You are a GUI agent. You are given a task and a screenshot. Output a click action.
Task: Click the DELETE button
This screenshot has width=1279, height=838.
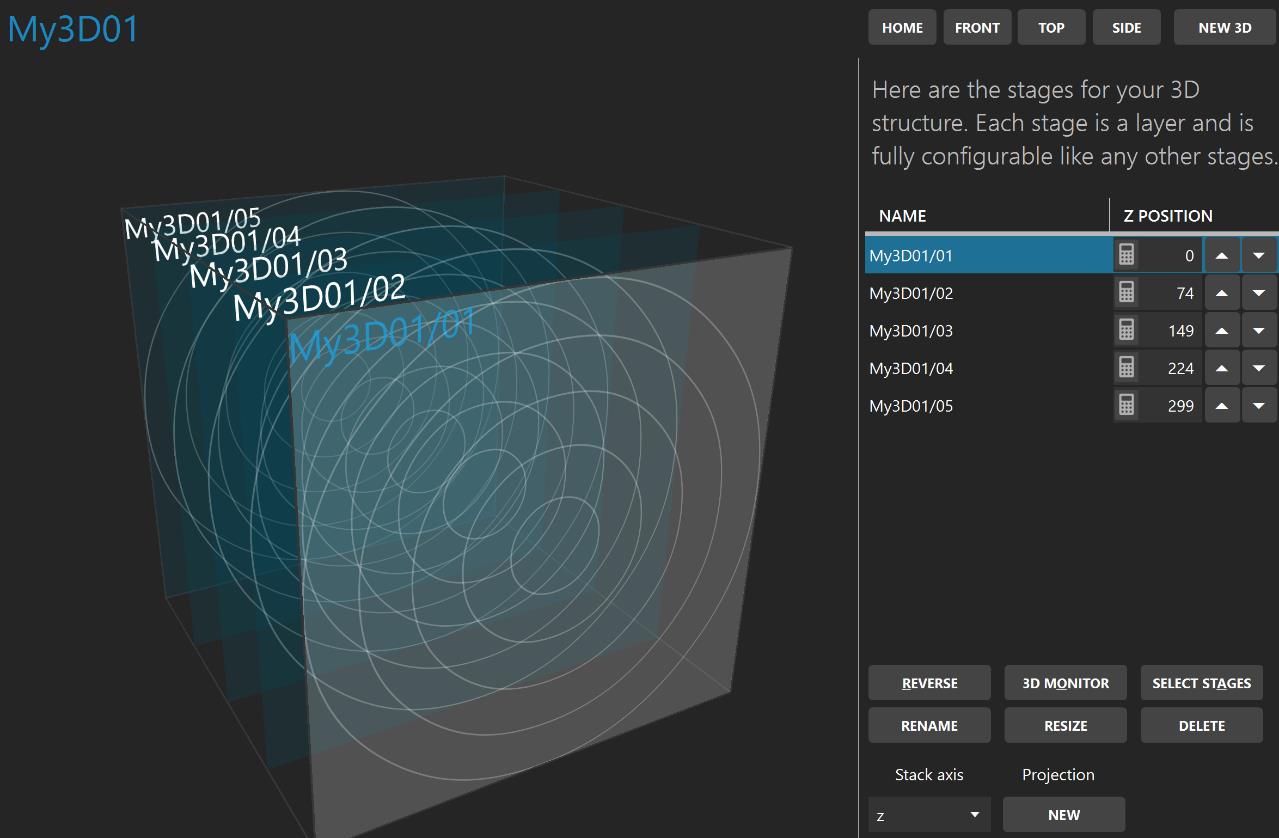pyautogui.click(x=1201, y=726)
